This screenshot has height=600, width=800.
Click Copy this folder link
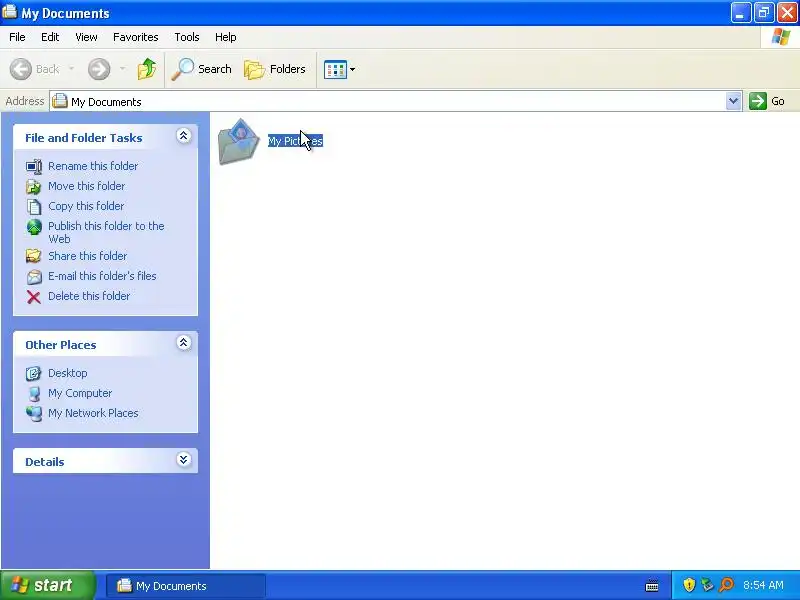tap(86, 206)
